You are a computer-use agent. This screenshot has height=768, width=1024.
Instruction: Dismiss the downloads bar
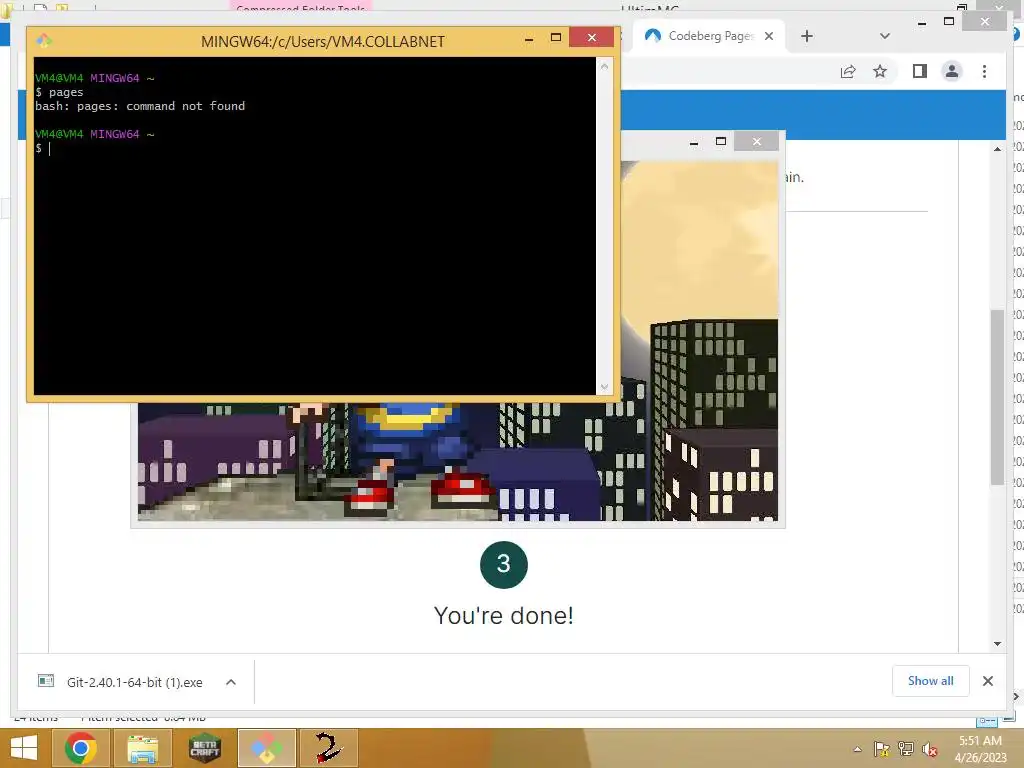pos(987,681)
